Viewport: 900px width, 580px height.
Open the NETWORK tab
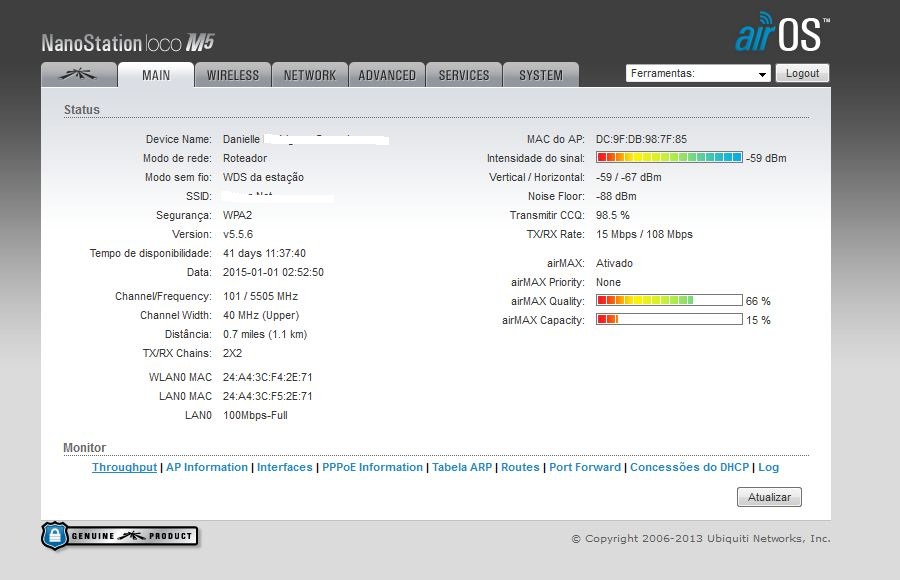310,75
